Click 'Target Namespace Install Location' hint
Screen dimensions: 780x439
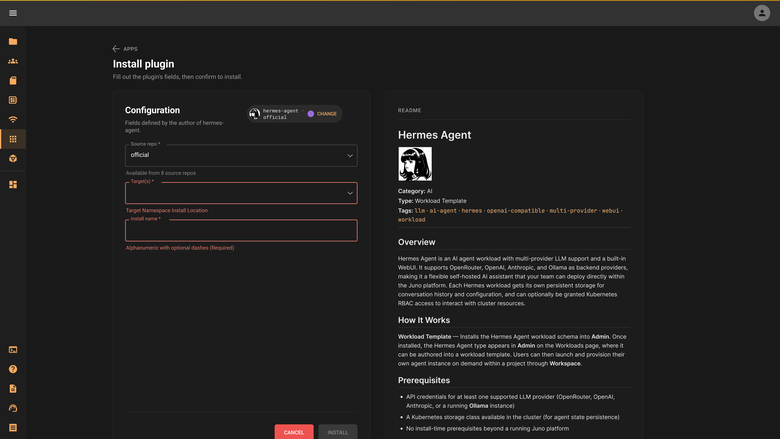[x=167, y=210]
